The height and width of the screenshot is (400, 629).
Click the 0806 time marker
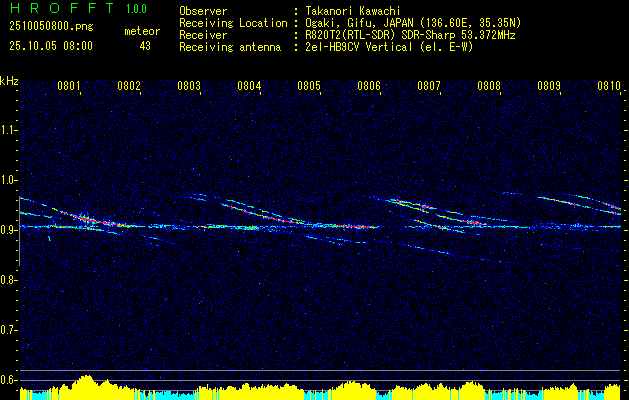pyautogui.click(x=369, y=86)
